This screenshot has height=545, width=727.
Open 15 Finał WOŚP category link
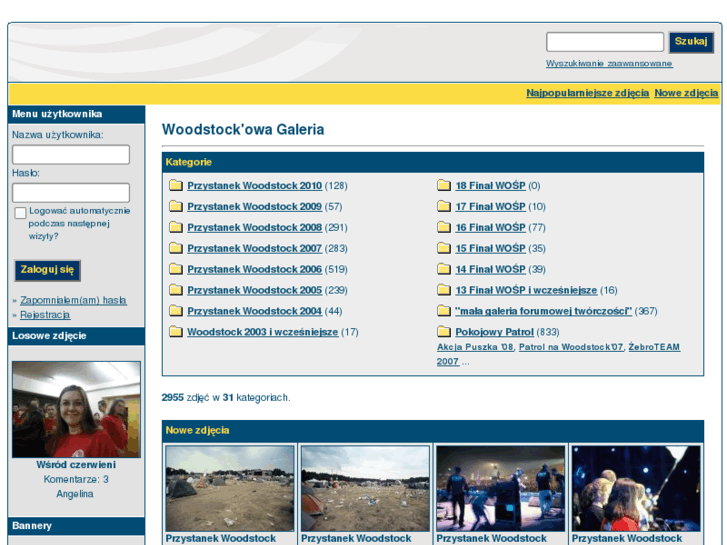click(491, 248)
